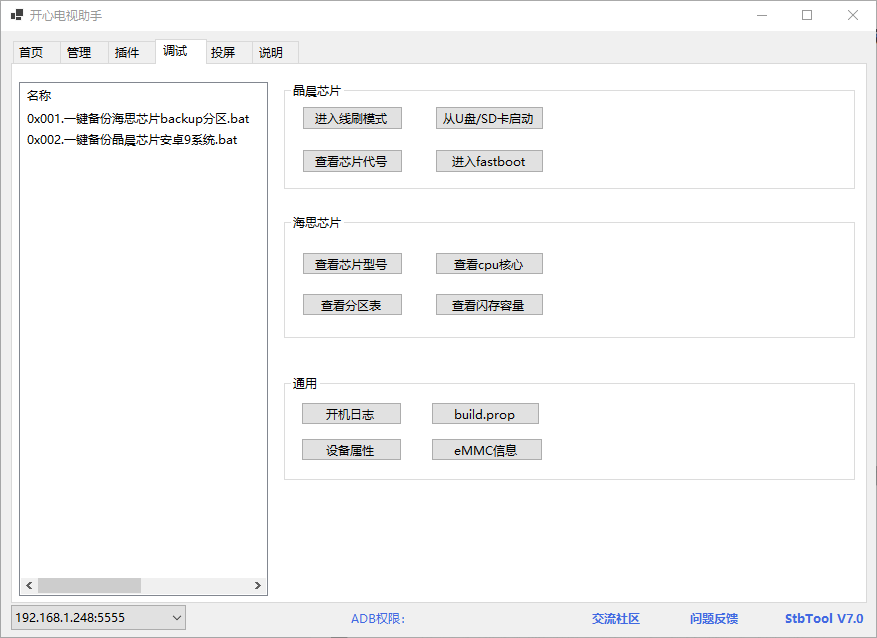Image resolution: width=877 pixels, height=638 pixels.
Task: Select 0x001 海思芯片backup分区 script
Action: pos(138,119)
